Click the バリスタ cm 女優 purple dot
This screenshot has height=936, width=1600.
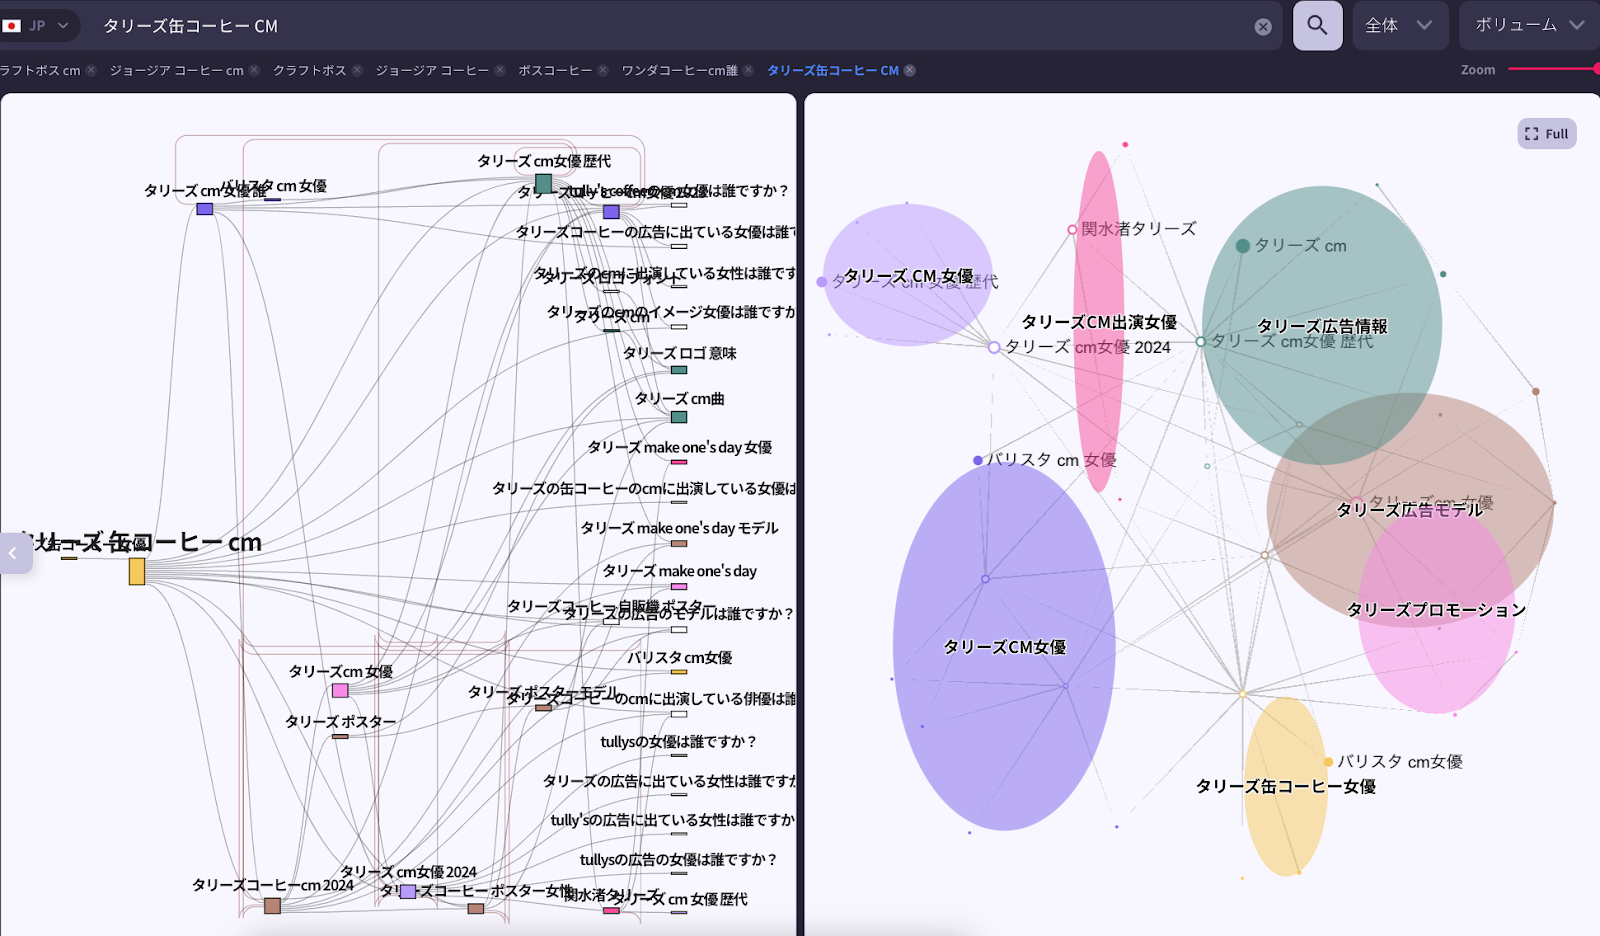pyautogui.click(x=978, y=461)
